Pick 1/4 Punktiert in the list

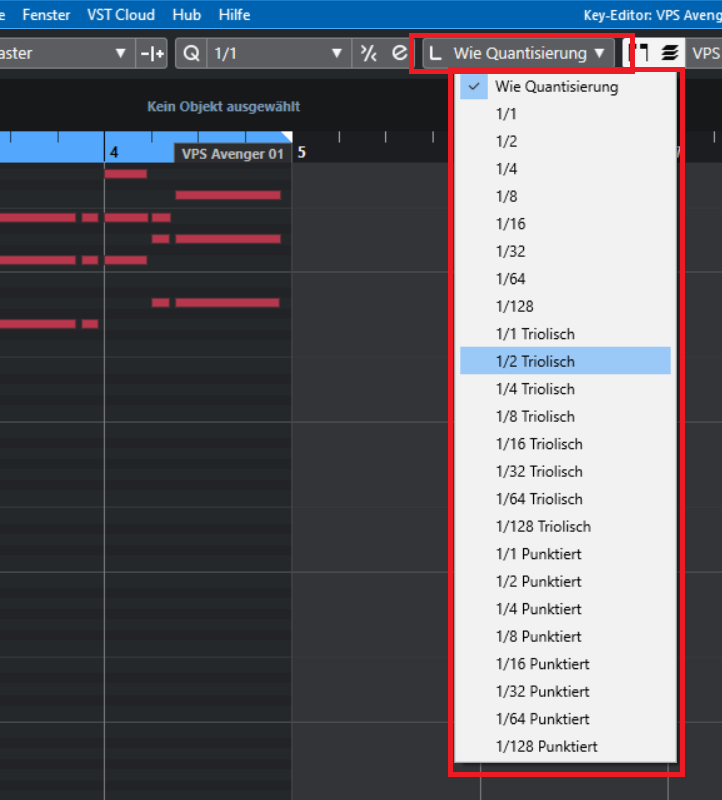click(x=538, y=609)
